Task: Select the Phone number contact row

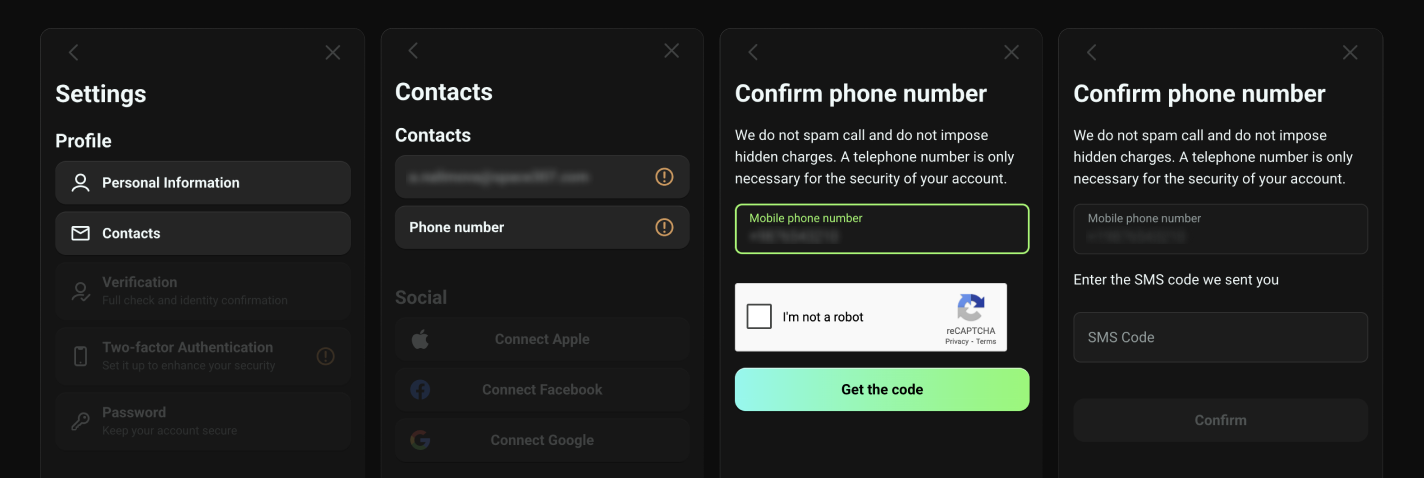Action: [x=542, y=227]
